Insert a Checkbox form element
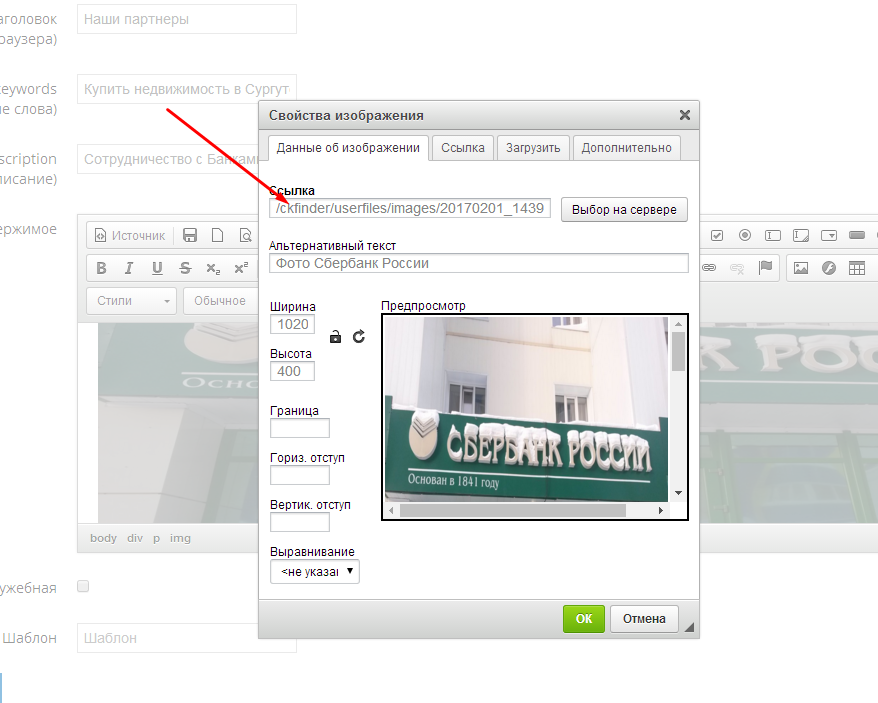878x703 pixels. tap(717, 235)
